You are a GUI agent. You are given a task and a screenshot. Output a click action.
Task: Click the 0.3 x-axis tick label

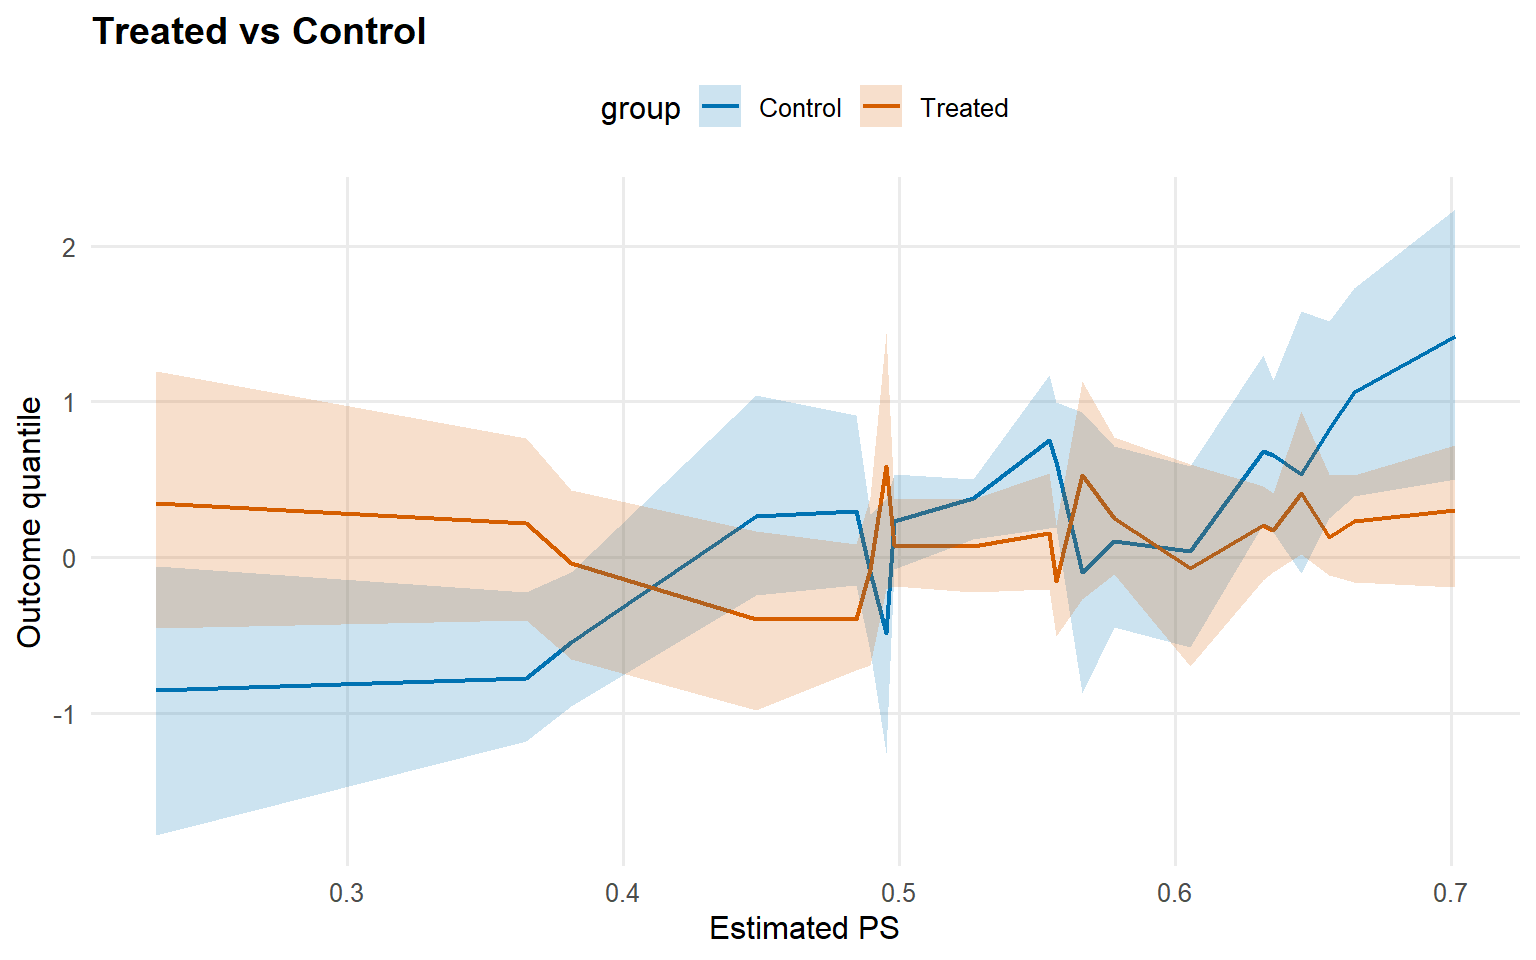[347, 893]
